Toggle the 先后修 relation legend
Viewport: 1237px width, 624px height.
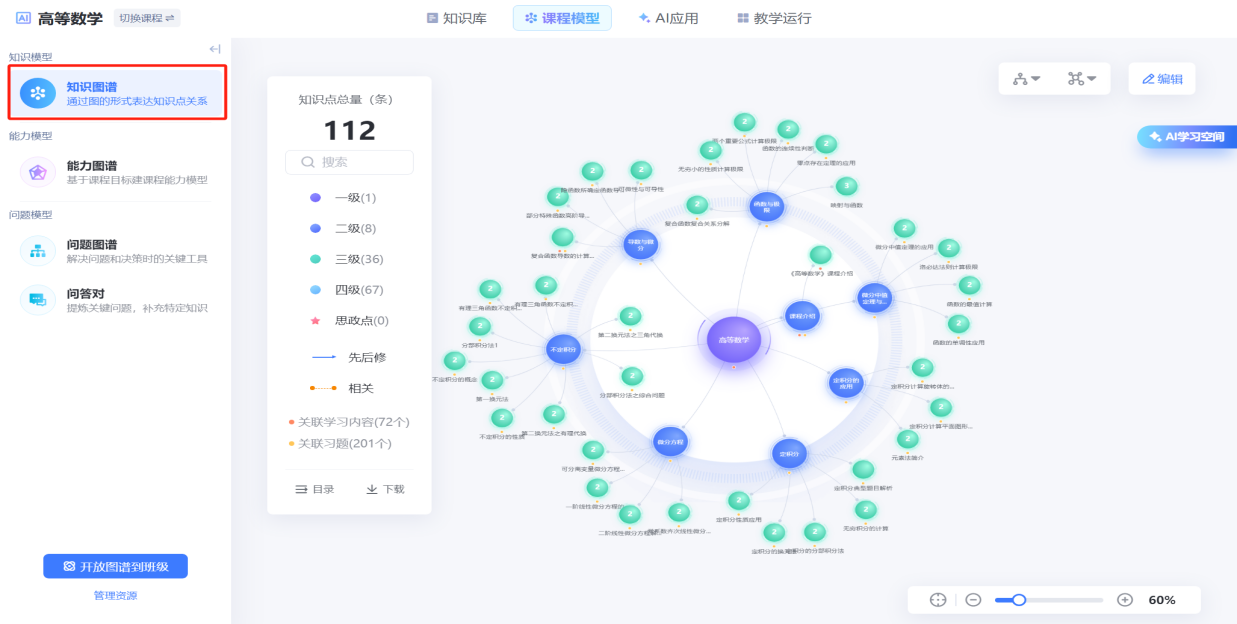tap(347, 357)
